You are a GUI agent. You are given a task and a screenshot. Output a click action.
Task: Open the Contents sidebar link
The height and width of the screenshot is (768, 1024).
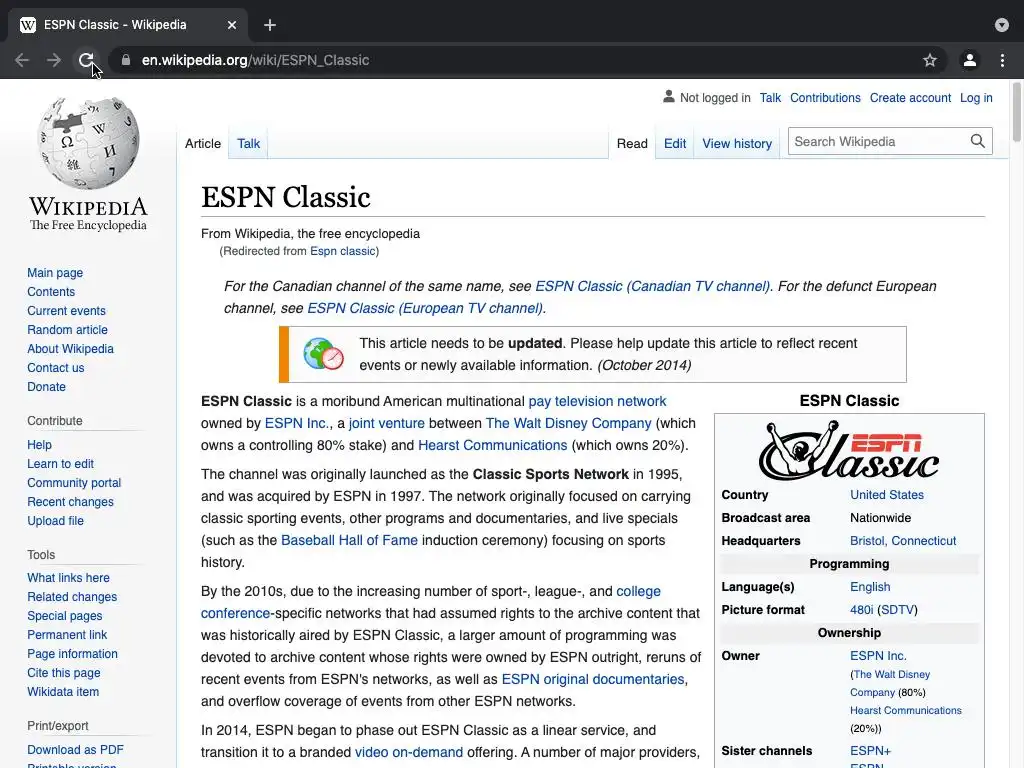(51, 292)
